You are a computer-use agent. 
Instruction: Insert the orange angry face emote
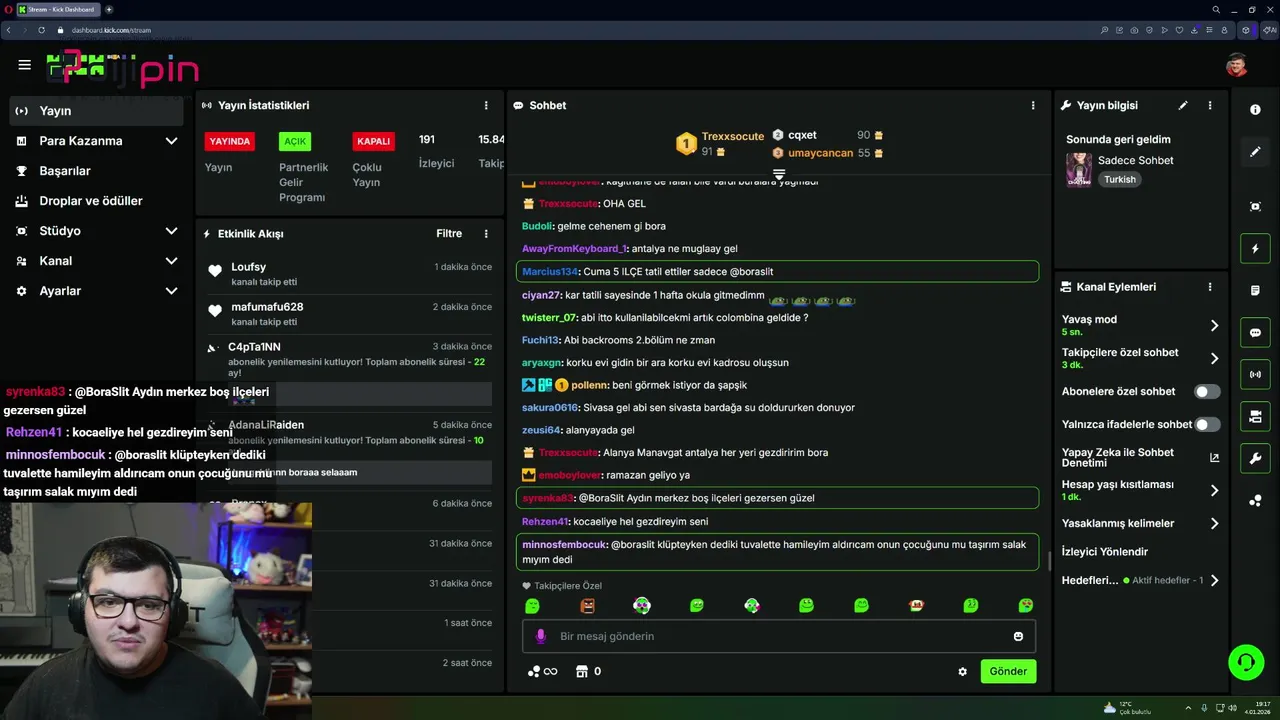[587, 605]
